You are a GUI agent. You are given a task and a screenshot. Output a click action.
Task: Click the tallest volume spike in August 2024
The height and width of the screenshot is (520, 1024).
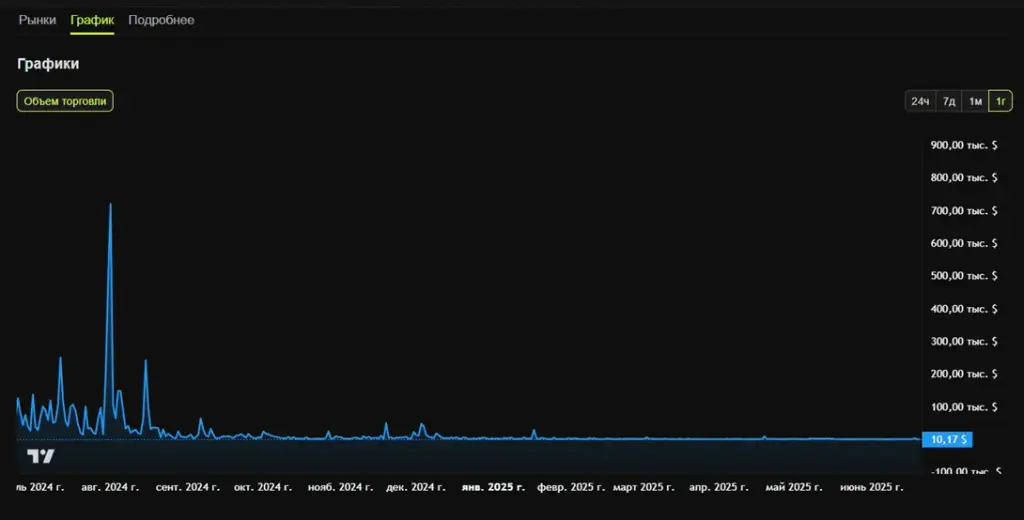click(110, 204)
